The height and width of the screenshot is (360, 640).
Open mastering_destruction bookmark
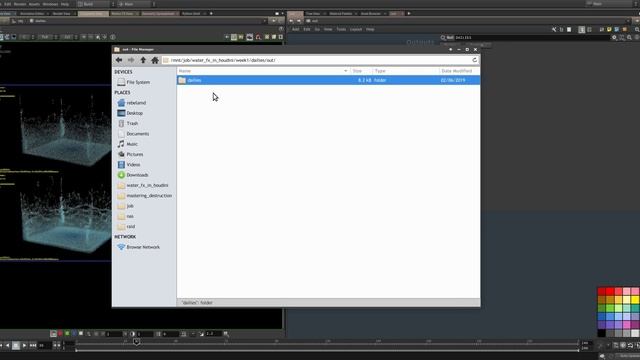[144, 196]
